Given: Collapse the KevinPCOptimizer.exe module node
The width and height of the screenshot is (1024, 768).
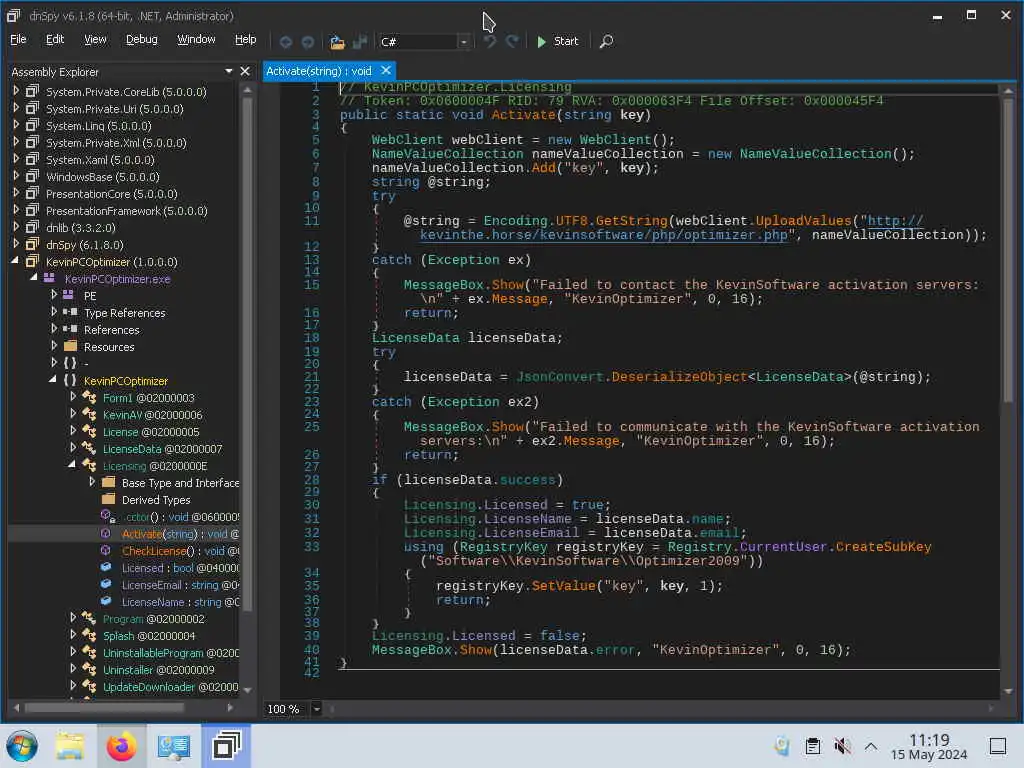Looking at the screenshot, I should (34, 278).
